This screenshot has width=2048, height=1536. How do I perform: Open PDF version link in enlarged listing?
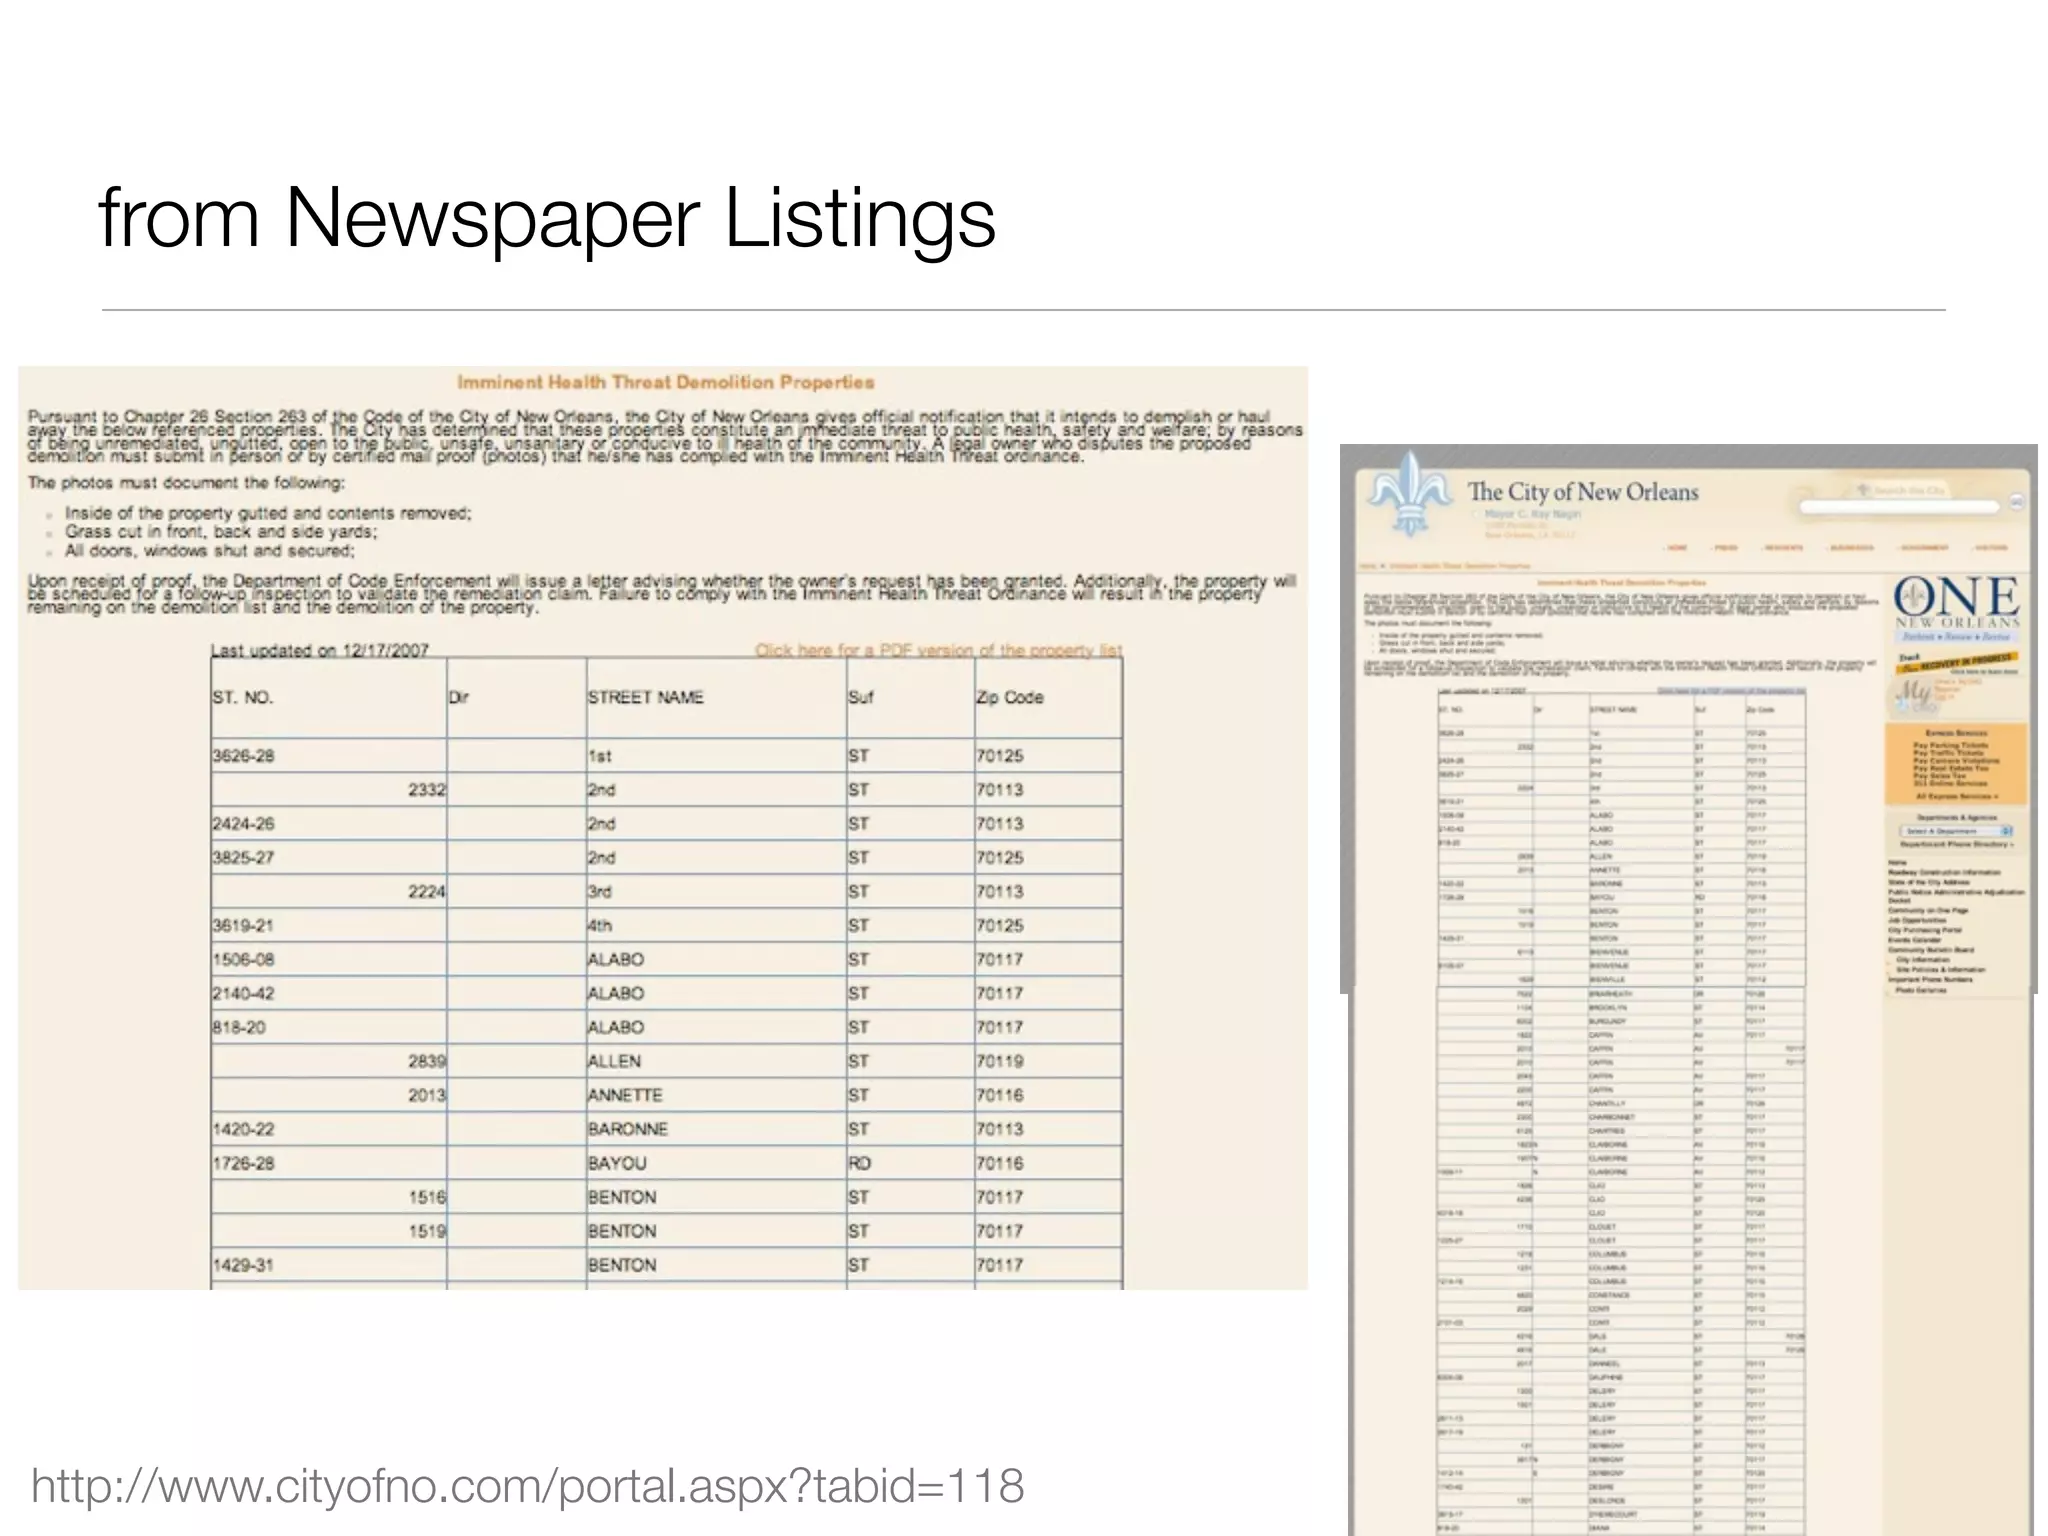point(938,650)
